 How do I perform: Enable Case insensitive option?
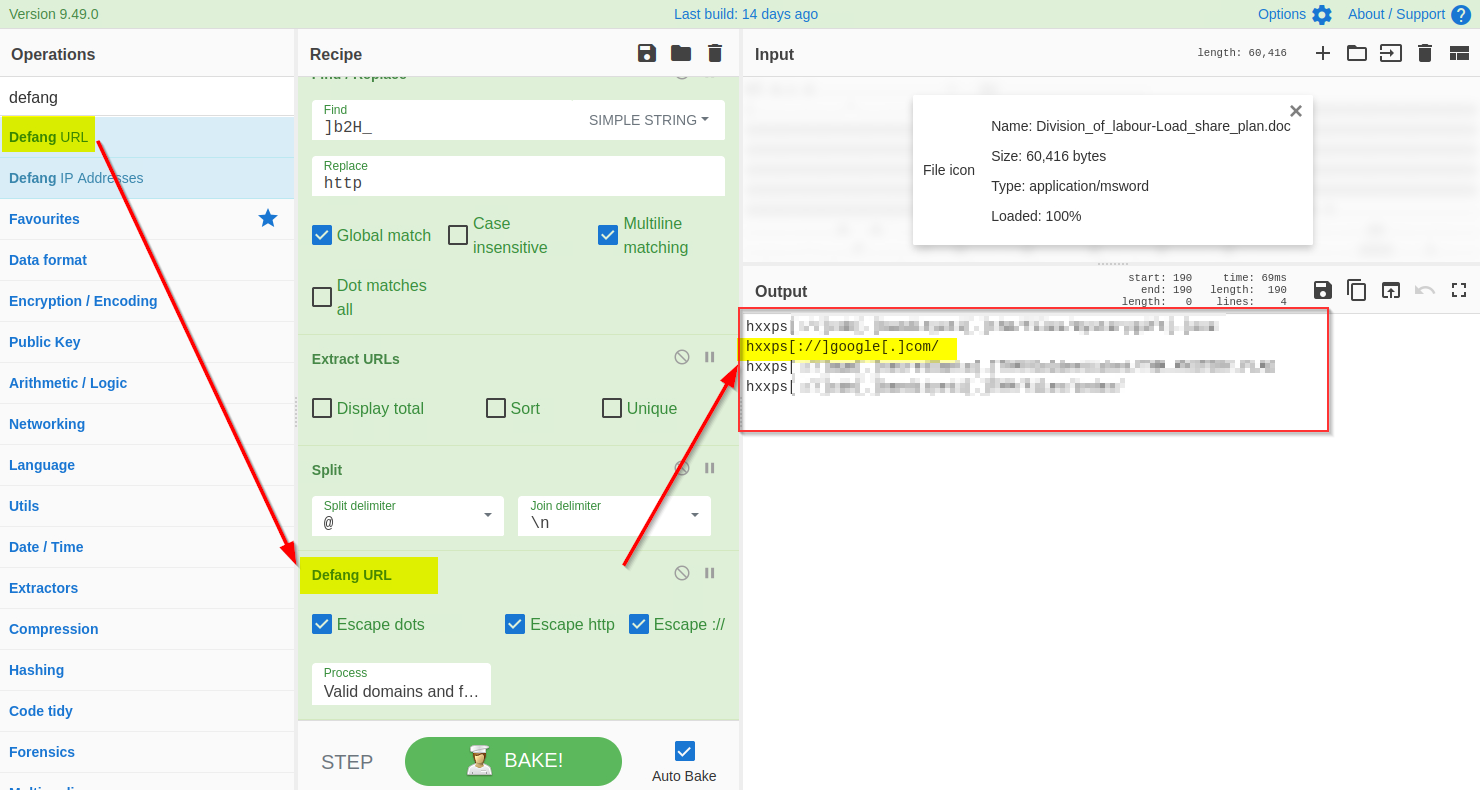coord(458,235)
